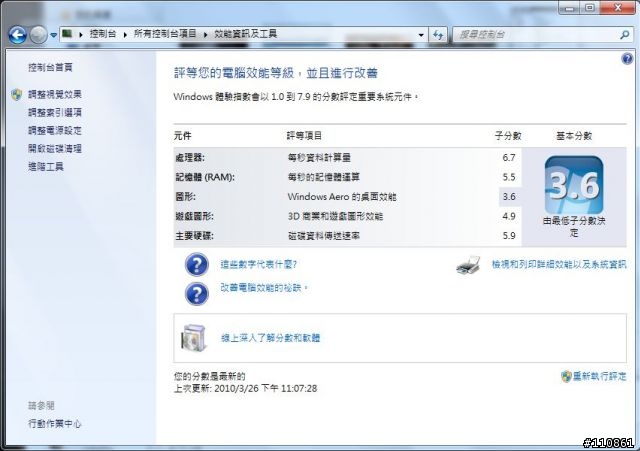Image resolution: width=640 pixels, height=451 pixels.
Task: Select 效能資訊及工具 breadcrumb
Action: tap(246, 34)
